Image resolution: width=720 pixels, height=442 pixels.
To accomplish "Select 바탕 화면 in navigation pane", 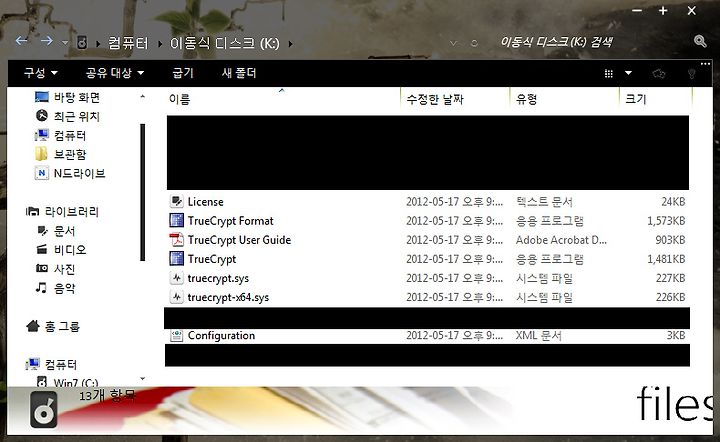I will pyautogui.click(x=77, y=97).
